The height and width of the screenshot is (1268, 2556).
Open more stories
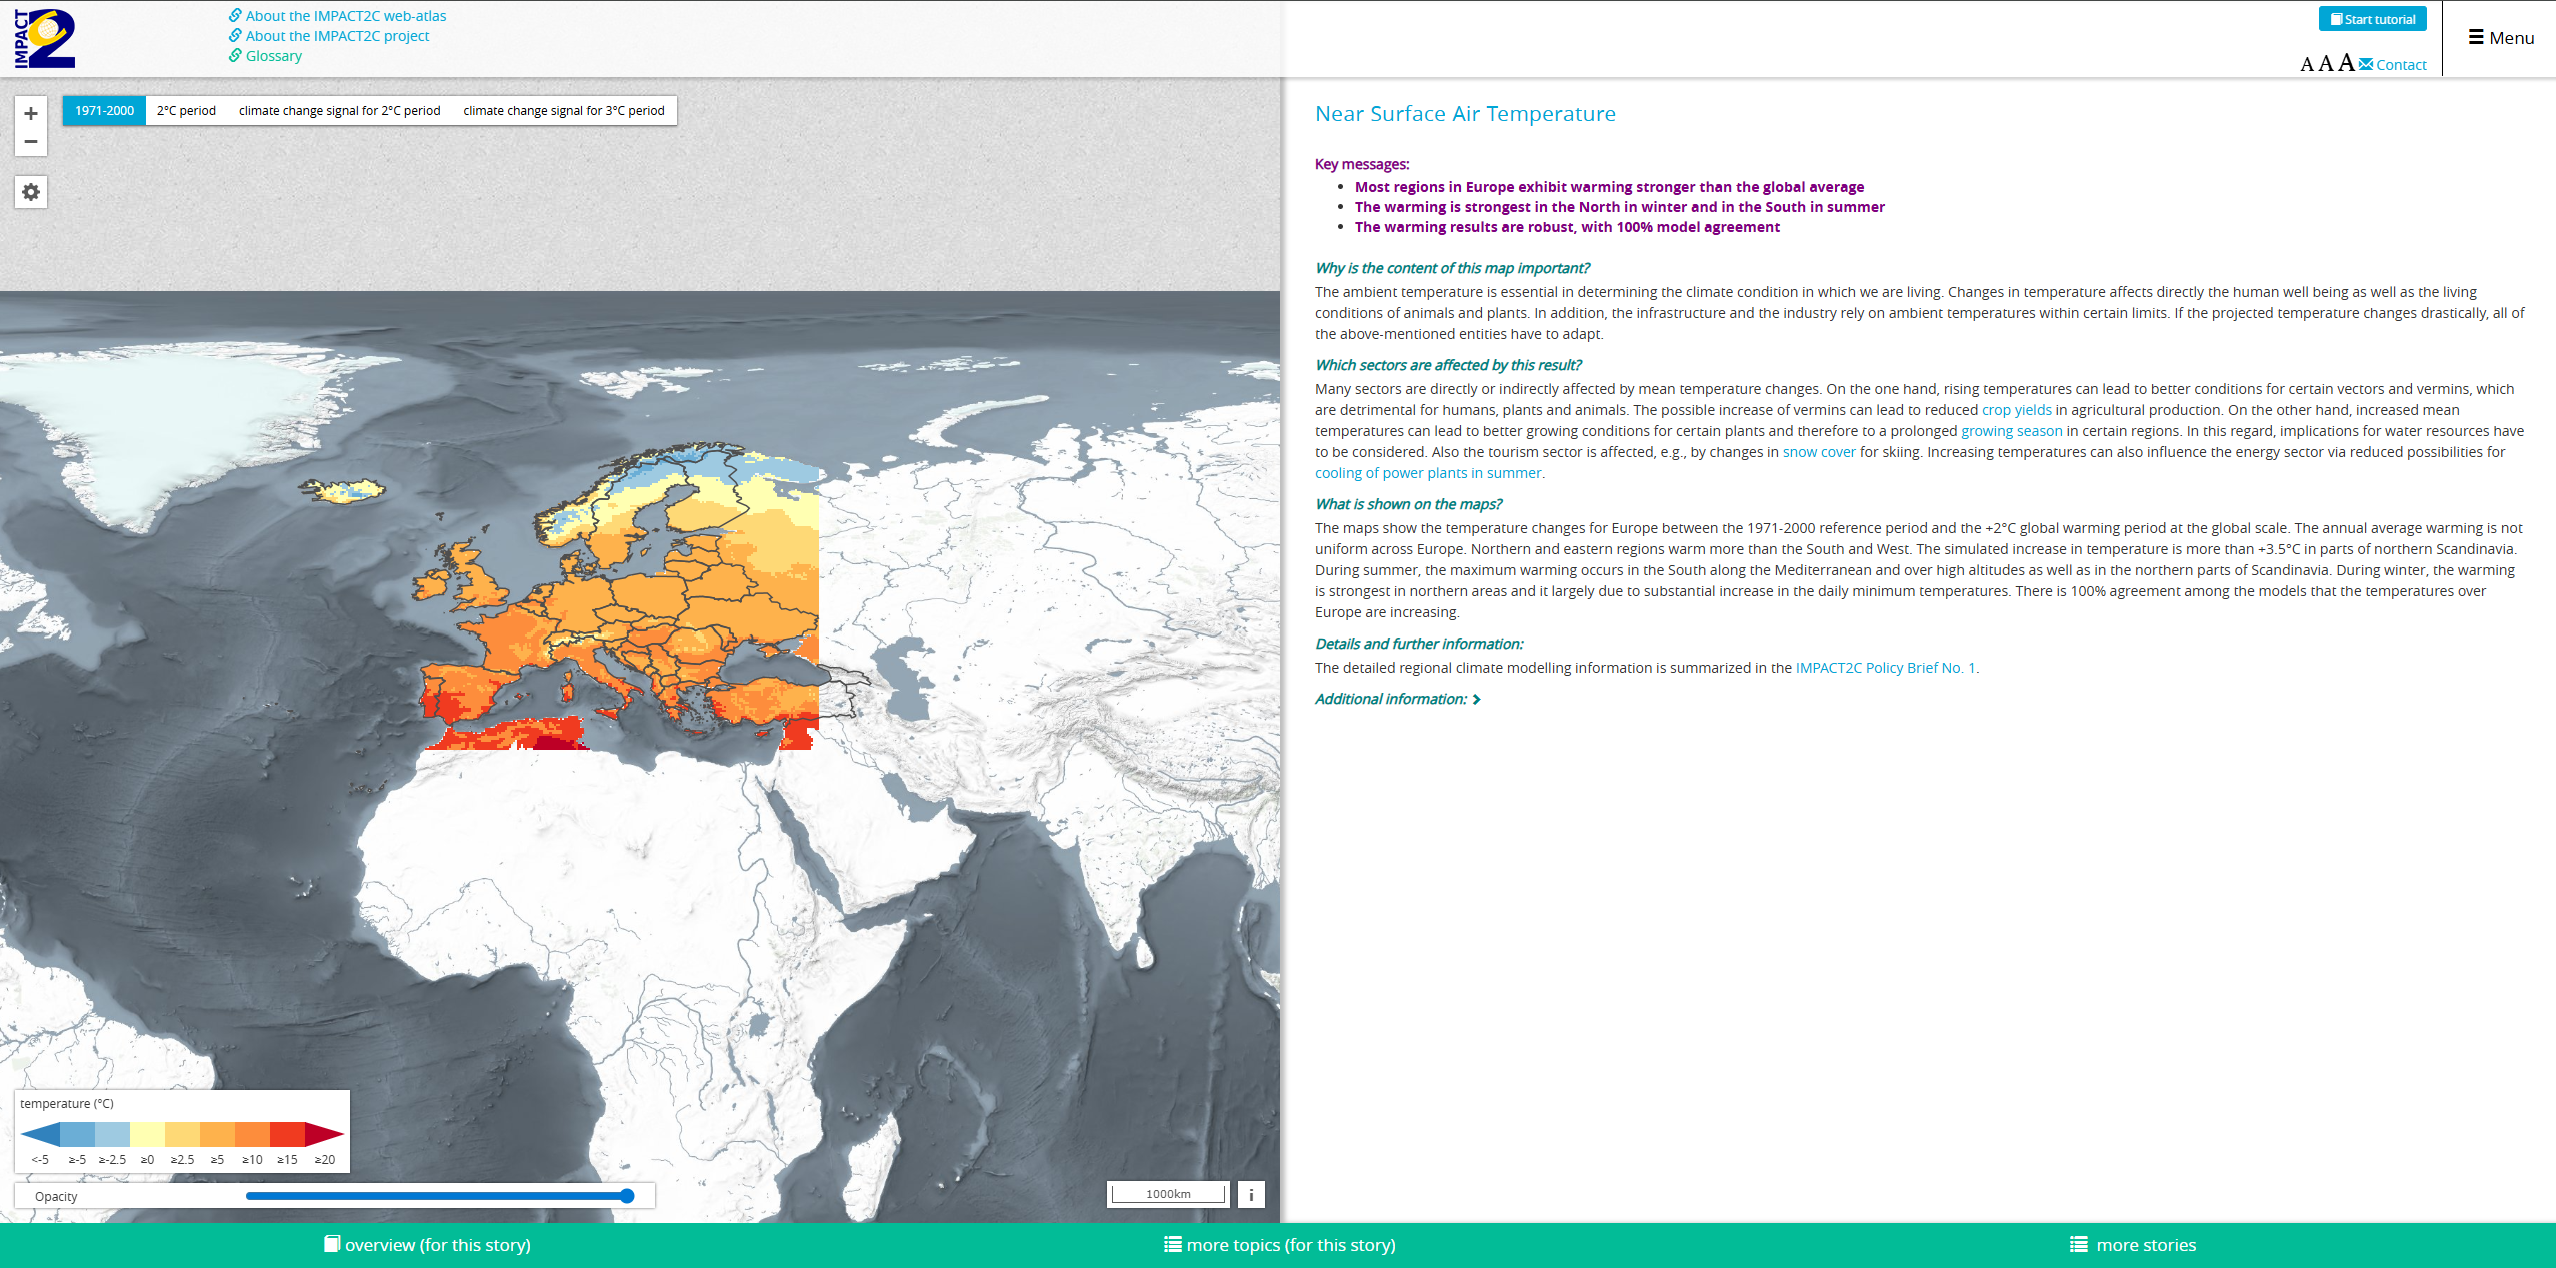2132,1245
